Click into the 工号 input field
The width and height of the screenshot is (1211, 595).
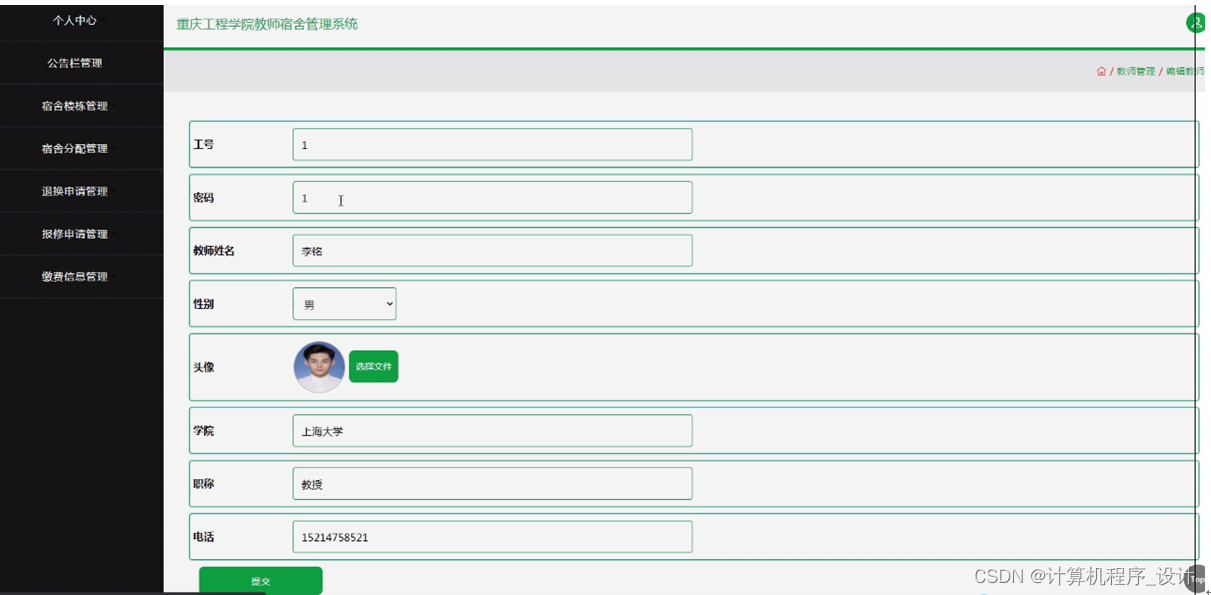[492, 145]
